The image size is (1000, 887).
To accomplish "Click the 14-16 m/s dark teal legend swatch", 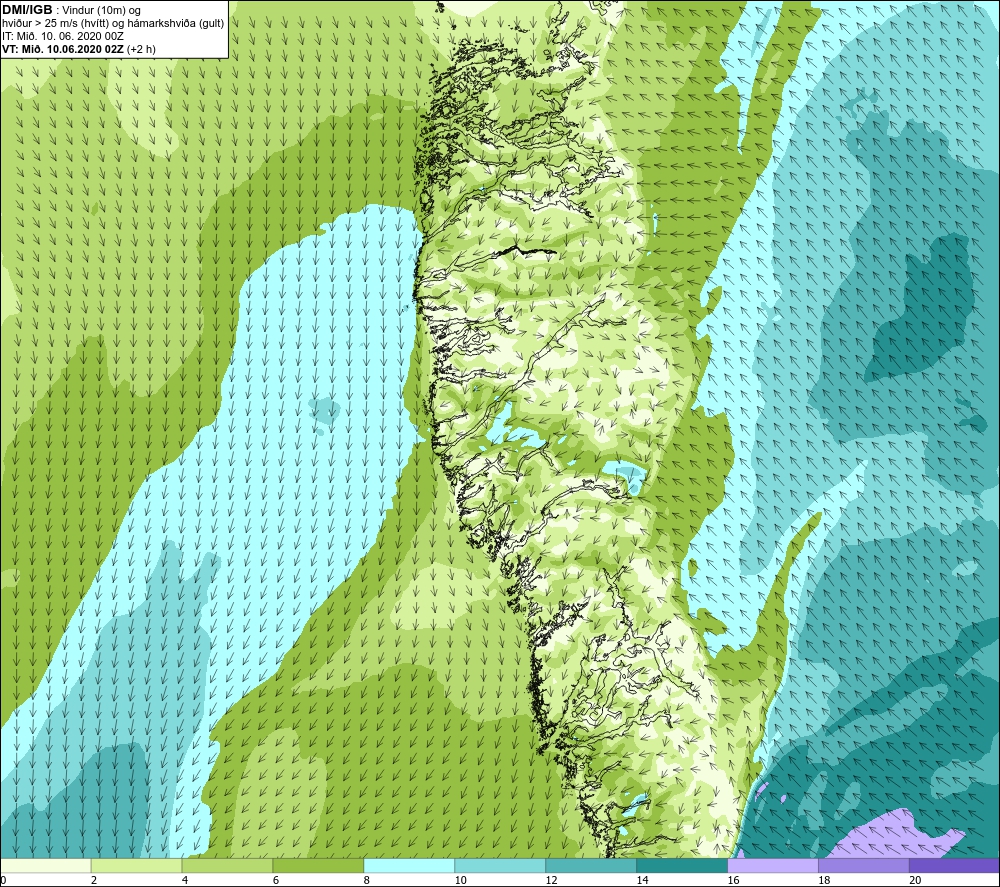I will coord(682,865).
